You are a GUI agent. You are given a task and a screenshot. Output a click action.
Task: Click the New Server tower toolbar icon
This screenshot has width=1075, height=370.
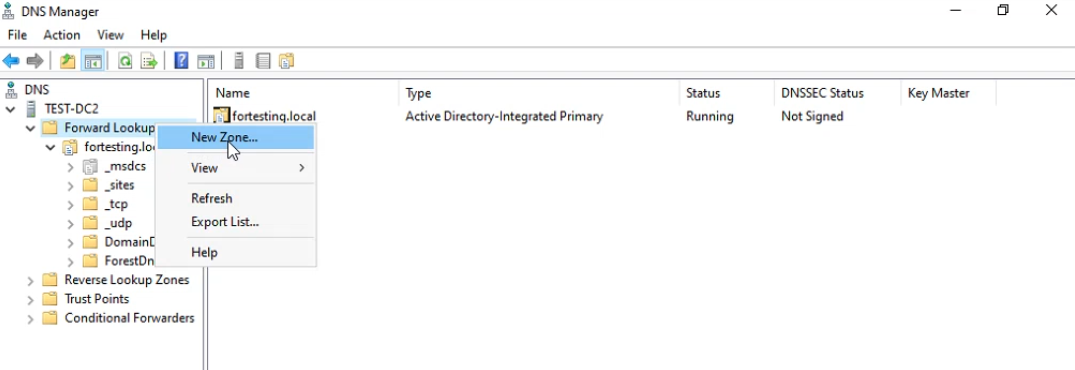[239, 61]
